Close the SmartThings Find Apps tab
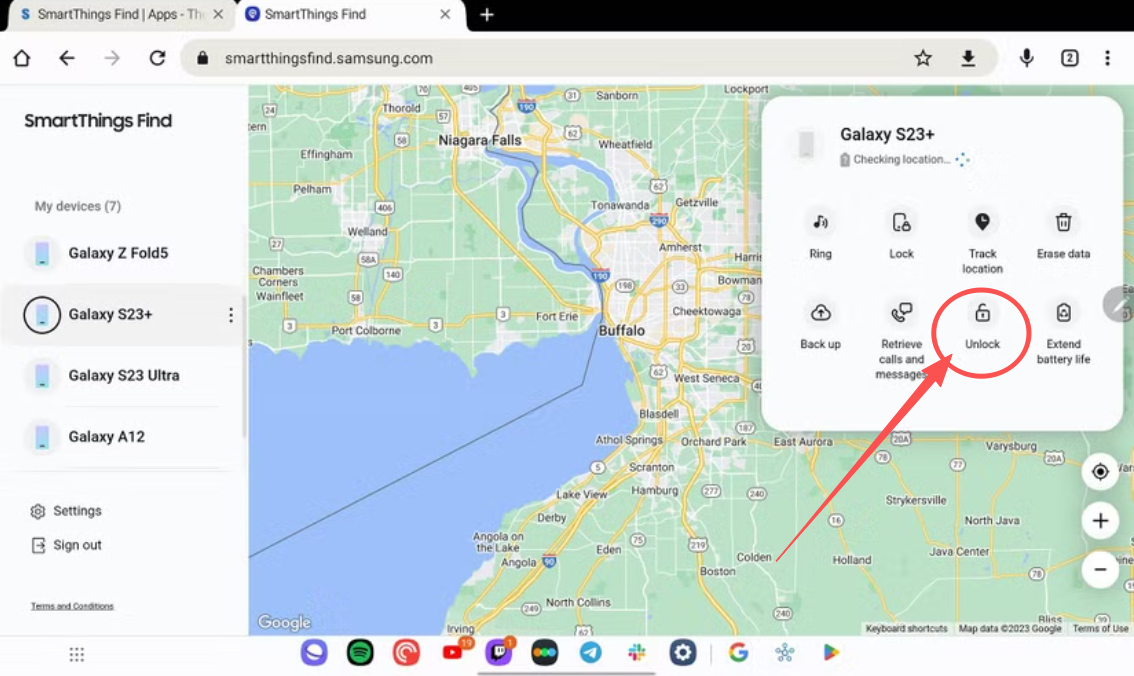 tap(218, 14)
